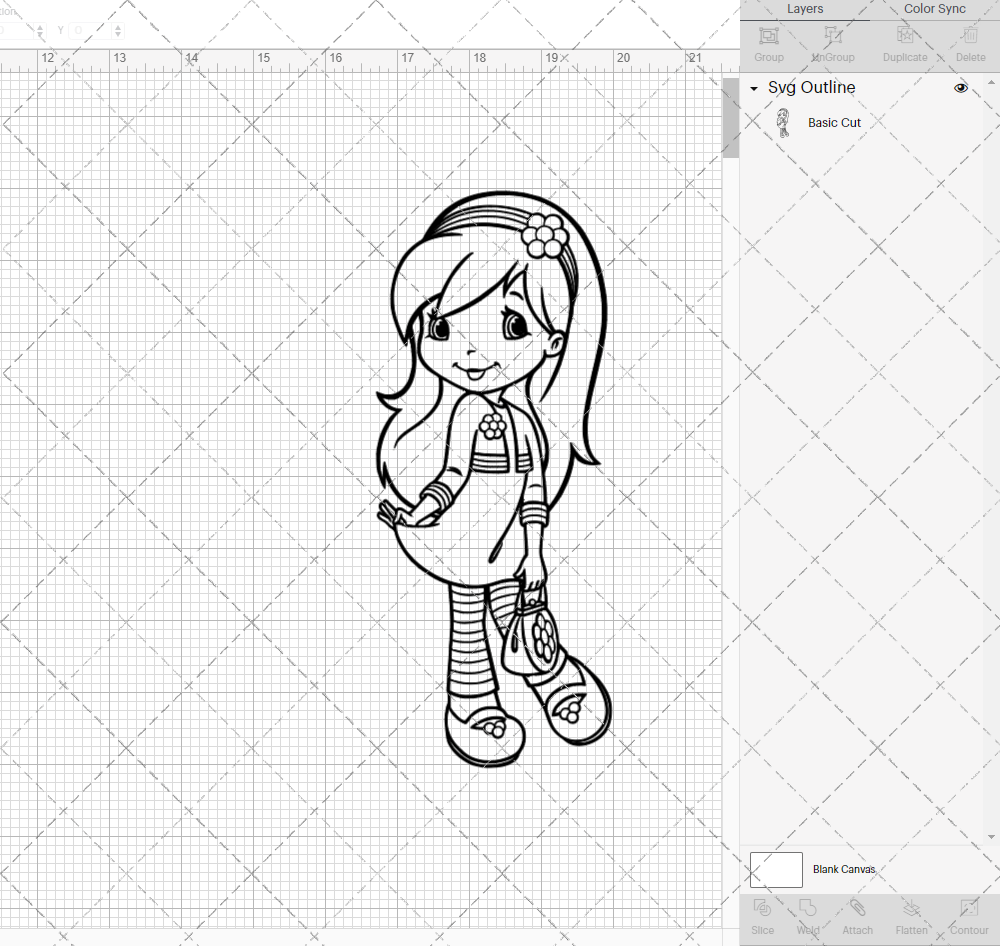
Task: Open the Layers tab
Action: [x=805, y=9]
